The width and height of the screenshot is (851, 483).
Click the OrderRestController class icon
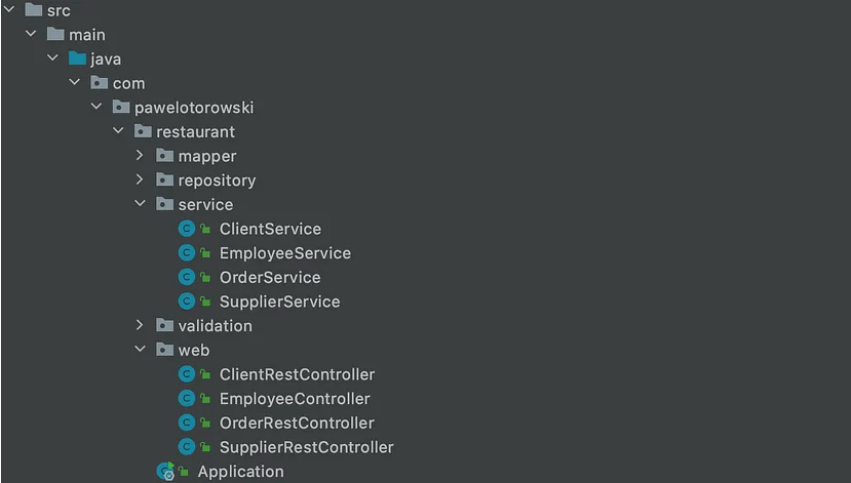(186, 423)
